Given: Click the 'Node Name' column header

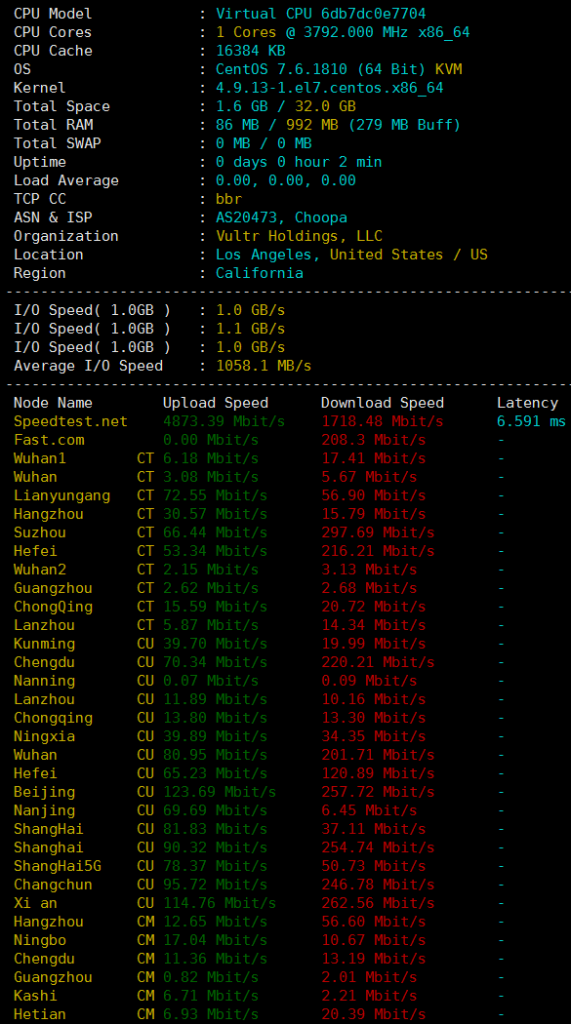Looking at the screenshot, I should coord(53,403).
